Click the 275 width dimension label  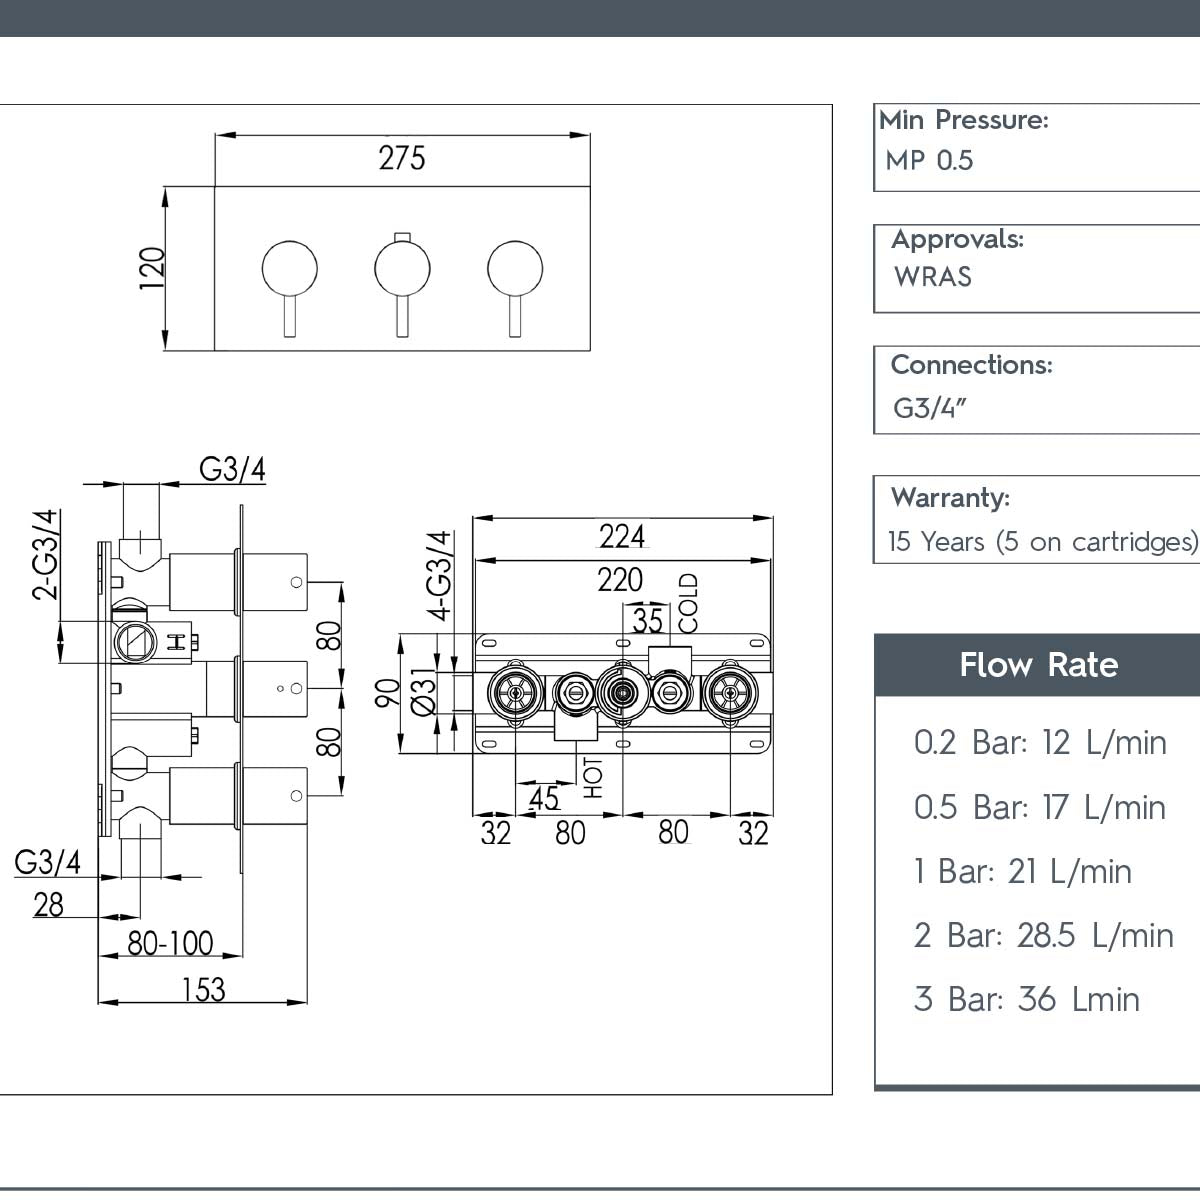[x=402, y=158]
